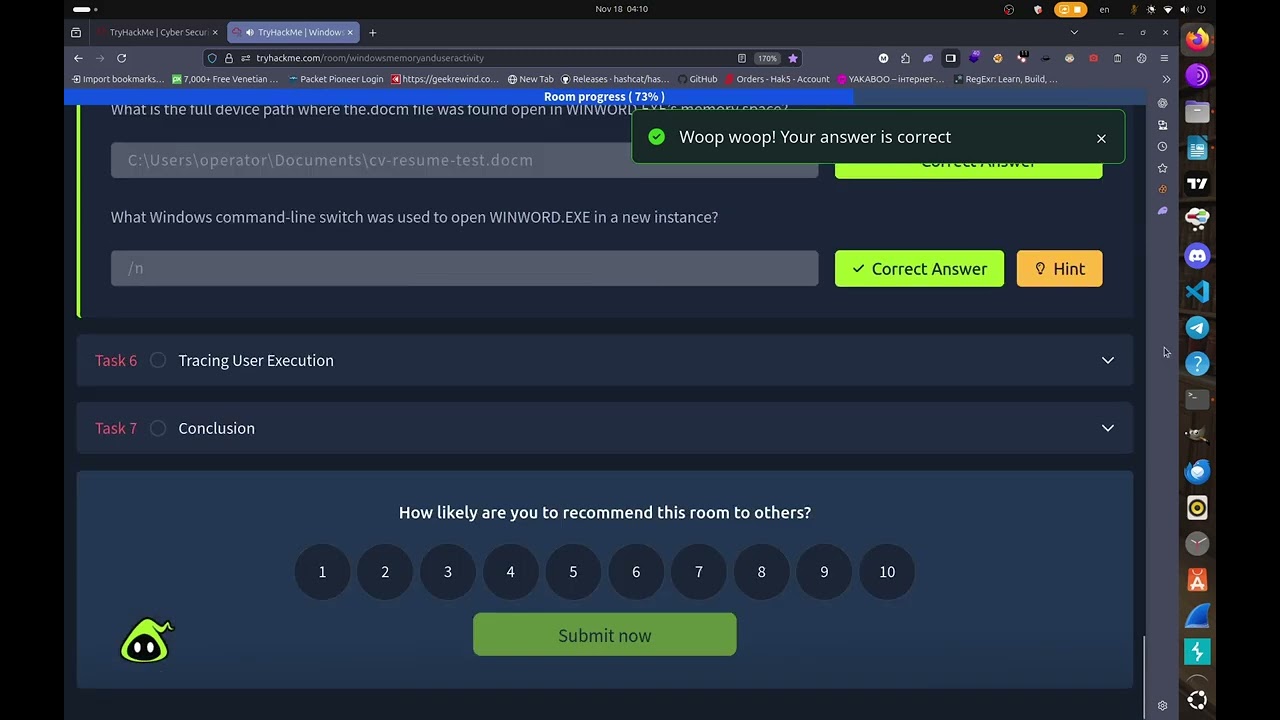Open Ubuntu Software store in dock
The height and width of the screenshot is (720, 1280).
[x=1197, y=580]
